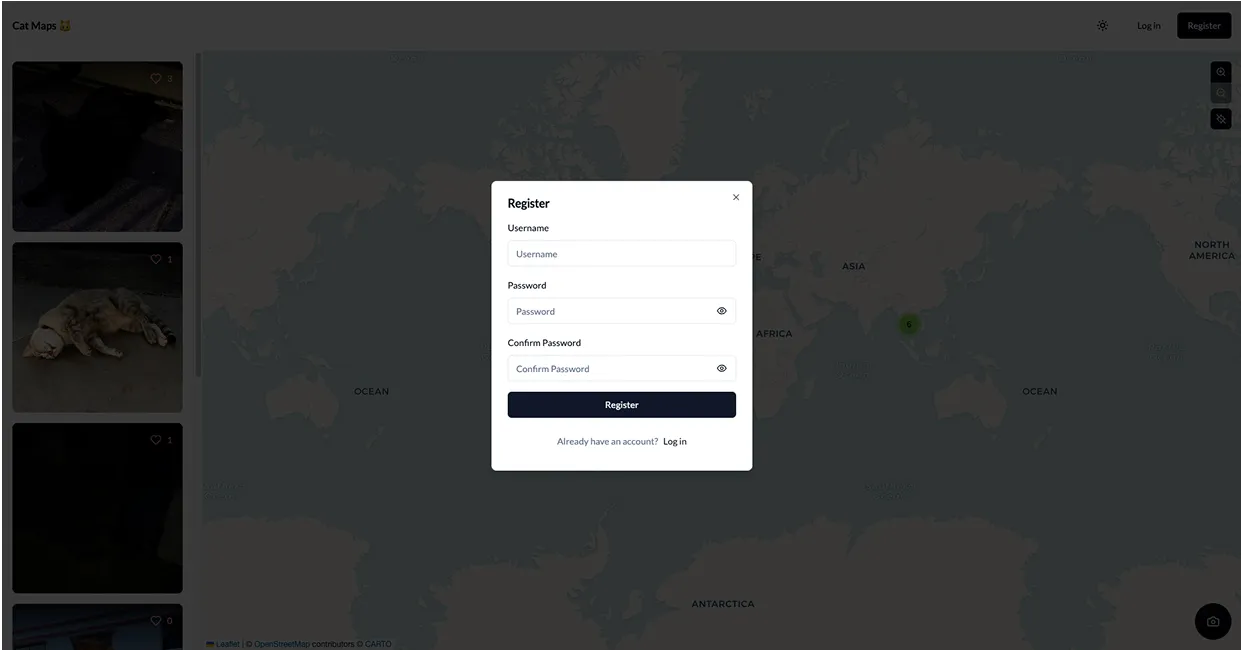Open the topmost cat photo thumbnail
The height and width of the screenshot is (650, 1241).
(97, 147)
